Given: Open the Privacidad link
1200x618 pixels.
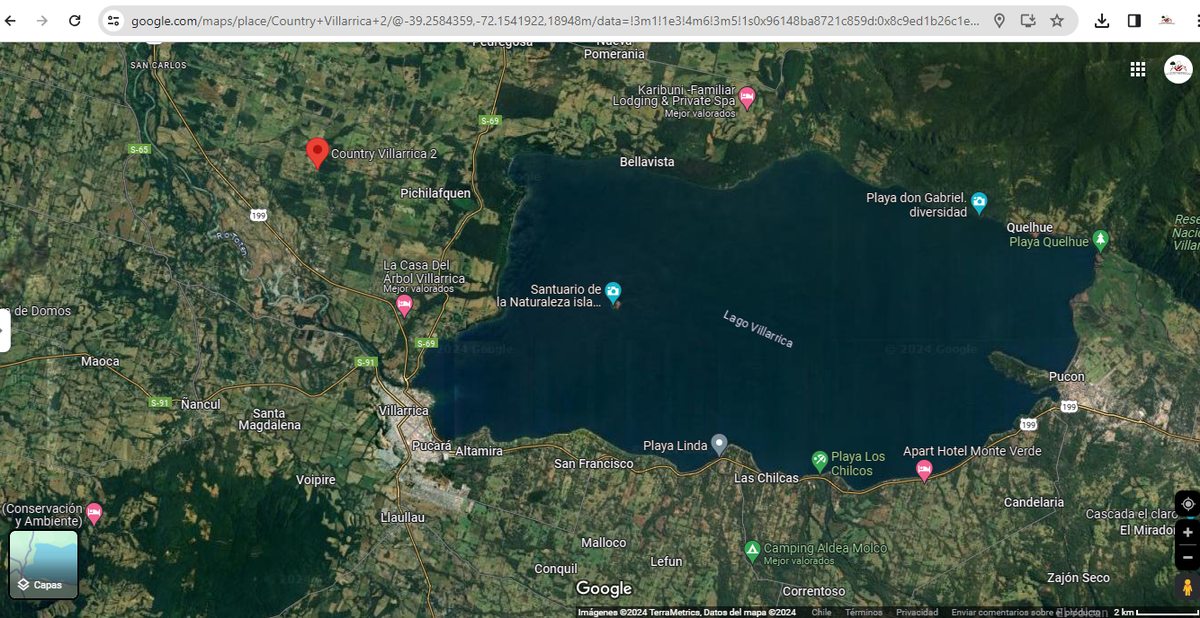Looking at the screenshot, I should click(916, 612).
